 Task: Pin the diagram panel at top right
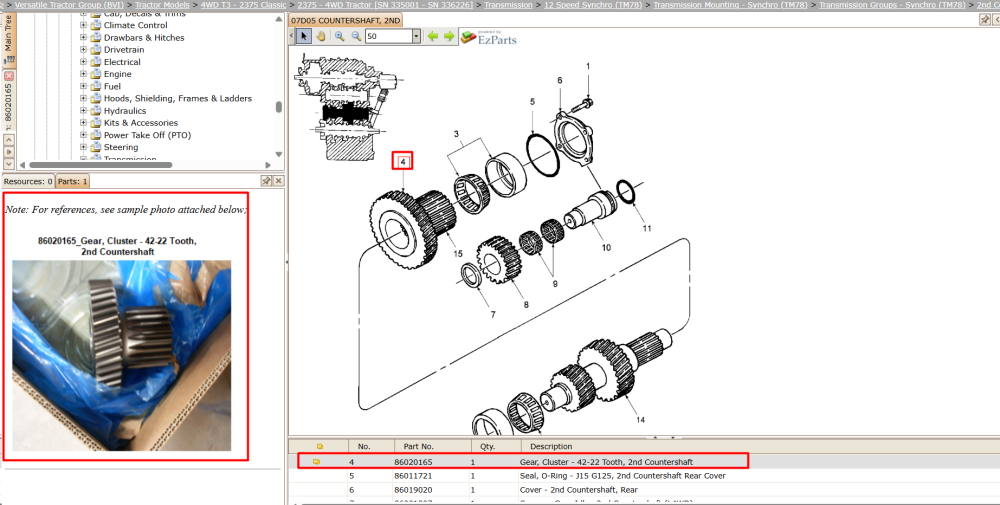tap(985, 20)
